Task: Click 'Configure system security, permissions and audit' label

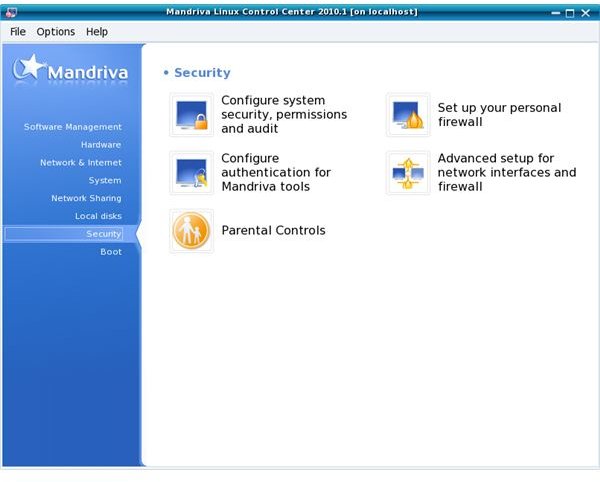Action: pos(284,114)
